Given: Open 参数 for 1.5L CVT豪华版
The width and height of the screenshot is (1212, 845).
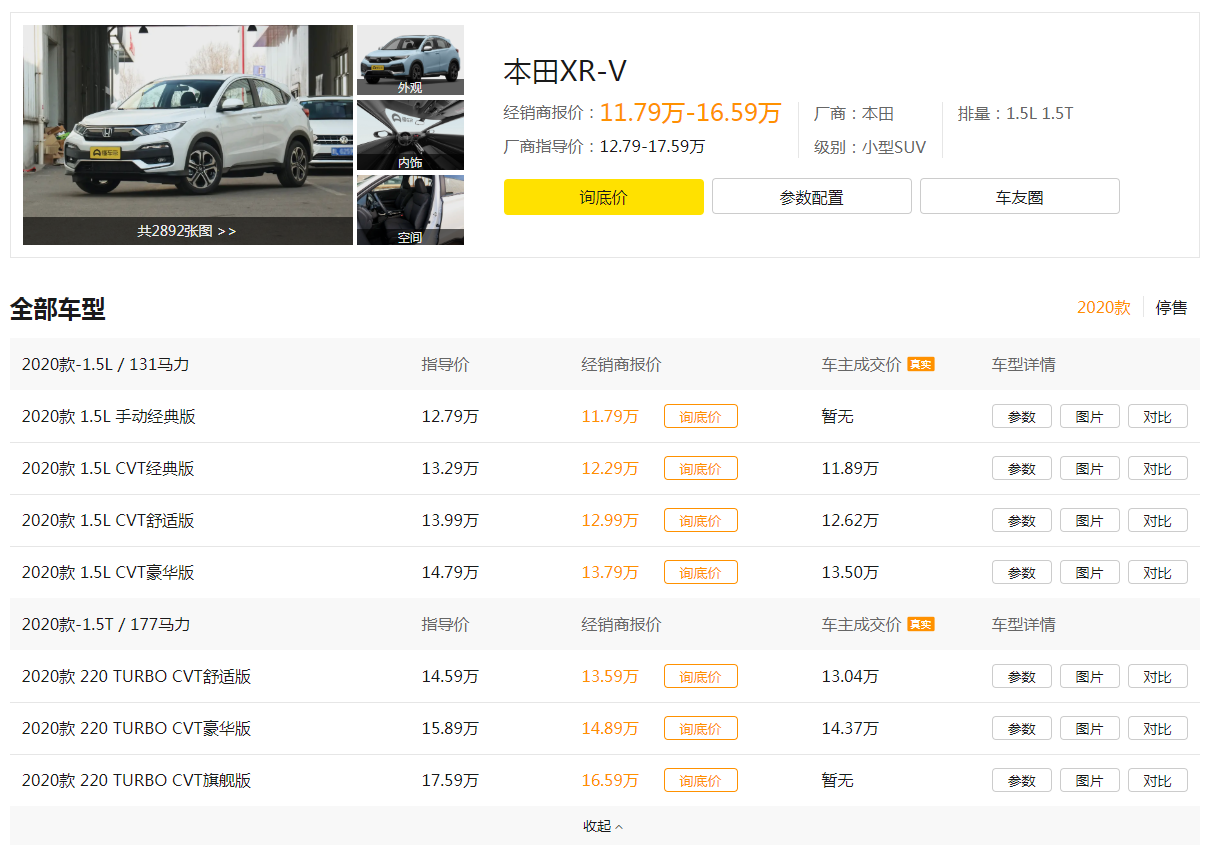Looking at the screenshot, I should coord(1022,572).
